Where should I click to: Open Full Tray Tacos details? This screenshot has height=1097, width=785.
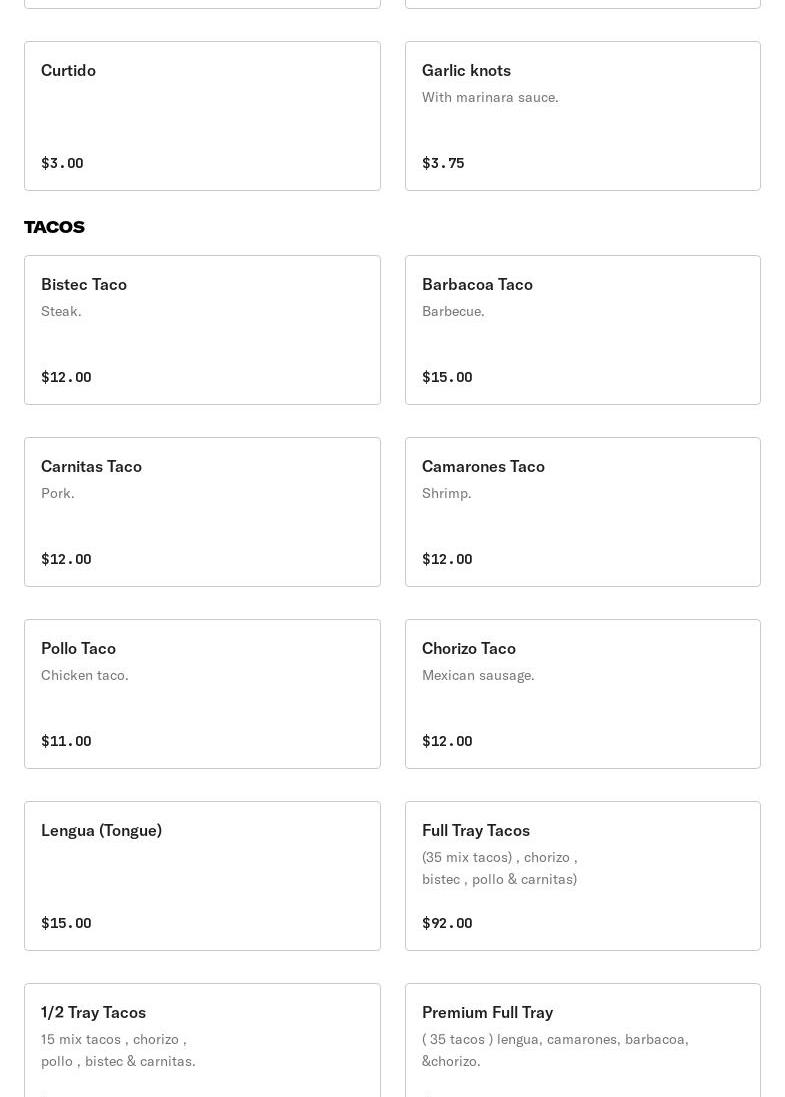click(x=582, y=876)
